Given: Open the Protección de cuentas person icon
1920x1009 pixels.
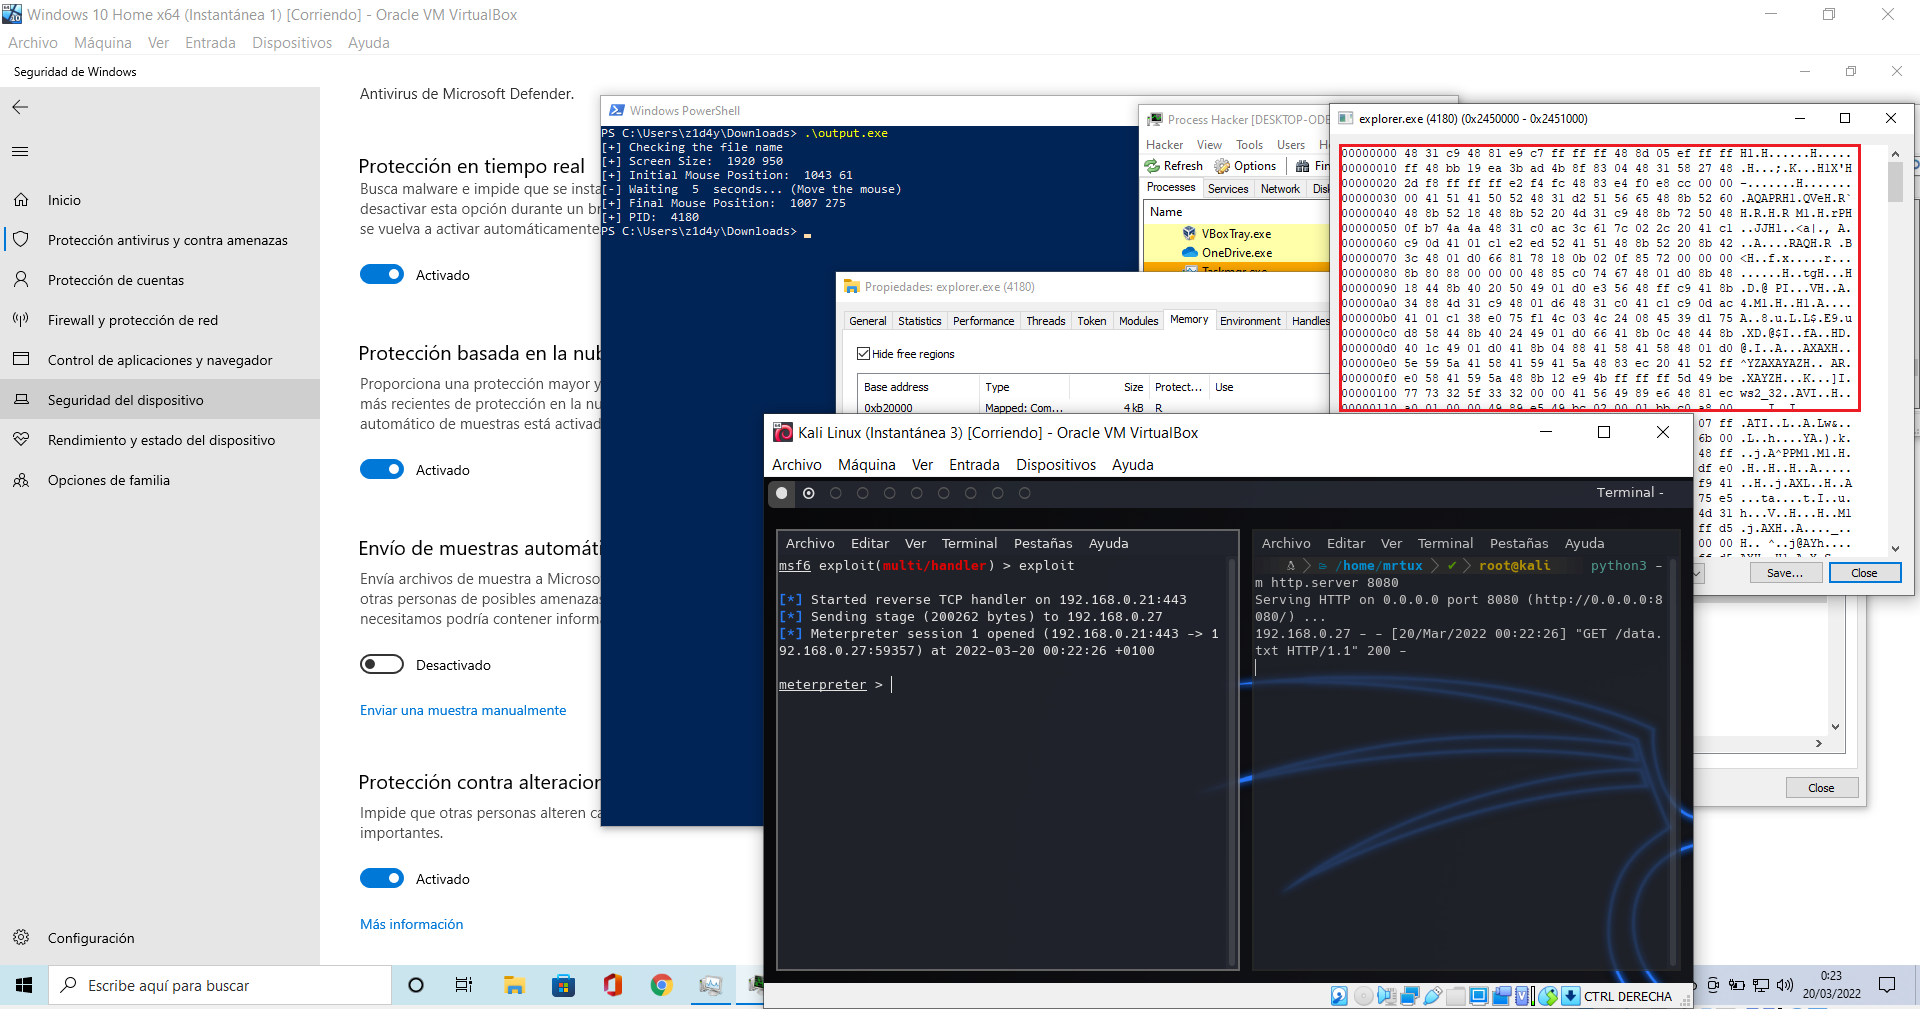Looking at the screenshot, I should [x=21, y=280].
